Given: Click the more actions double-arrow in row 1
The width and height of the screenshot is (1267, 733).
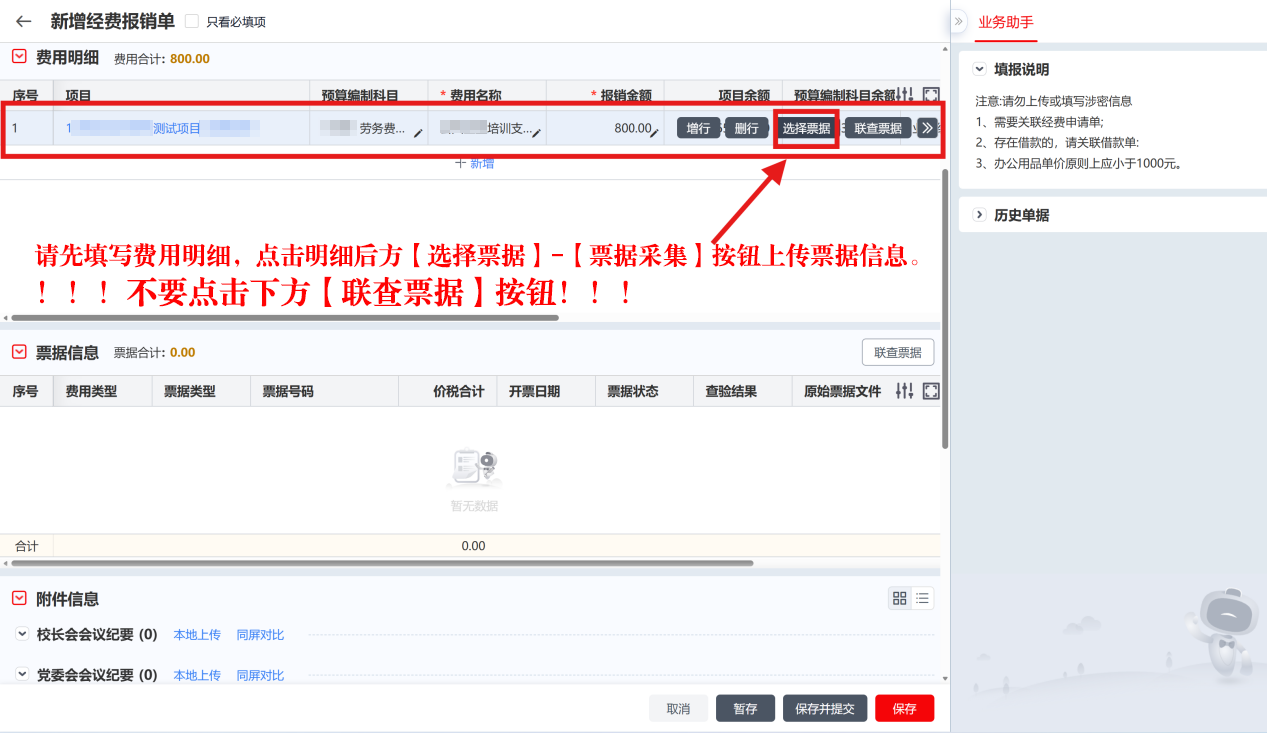Looking at the screenshot, I should [927, 128].
